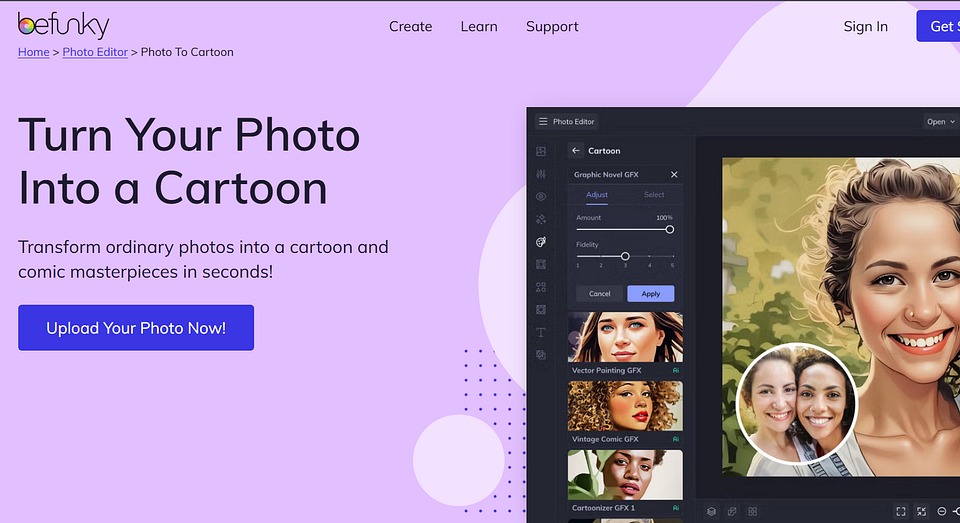Click the 100% Amount value
960x523 pixels.
coord(664,217)
